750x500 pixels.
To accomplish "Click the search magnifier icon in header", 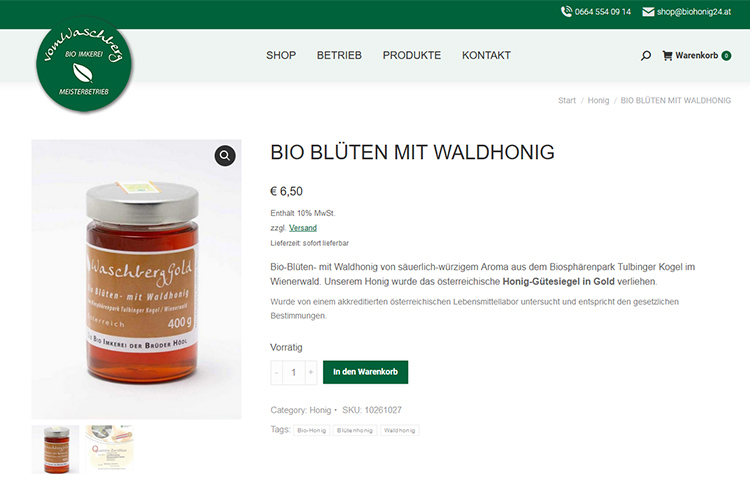I will 645,56.
